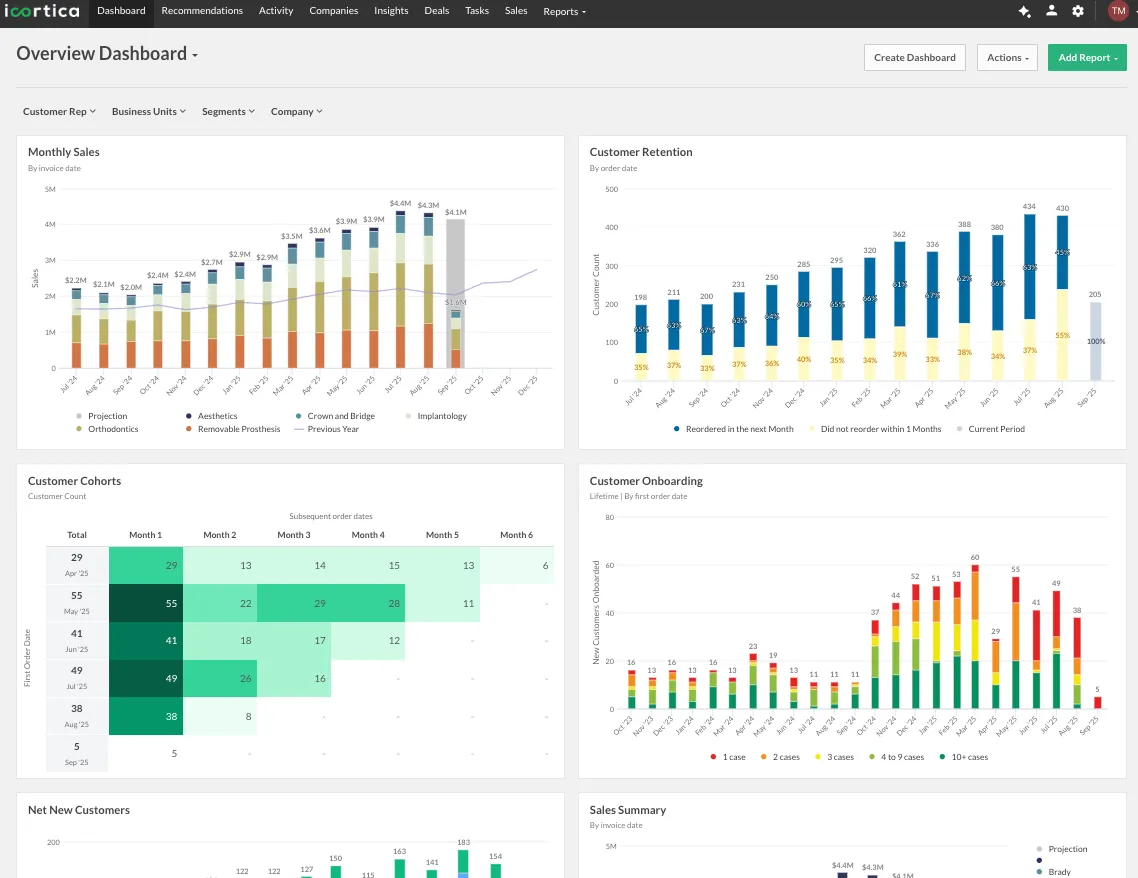Toggle the 3 cases legend item
1138x878 pixels.
[x=835, y=757]
